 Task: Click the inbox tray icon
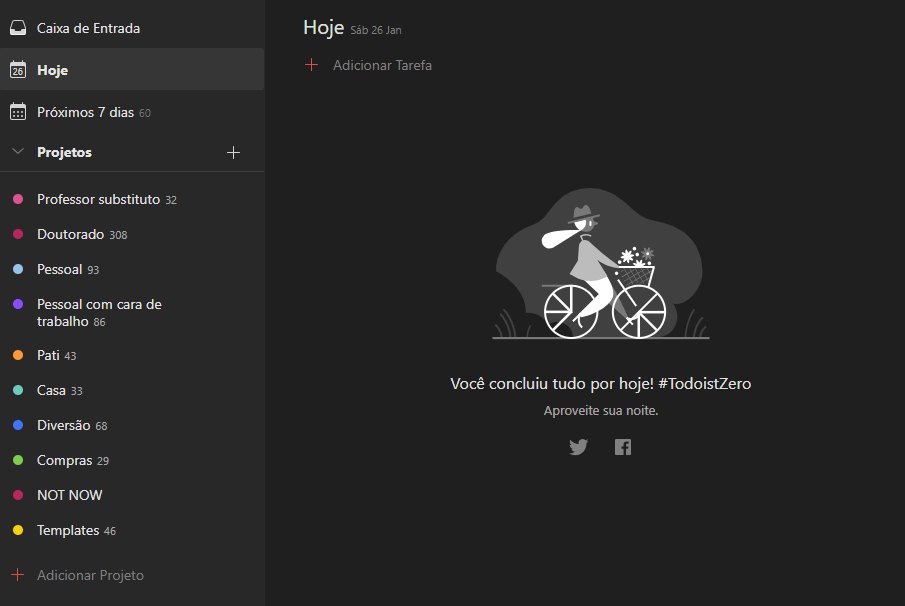tap(18, 28)
